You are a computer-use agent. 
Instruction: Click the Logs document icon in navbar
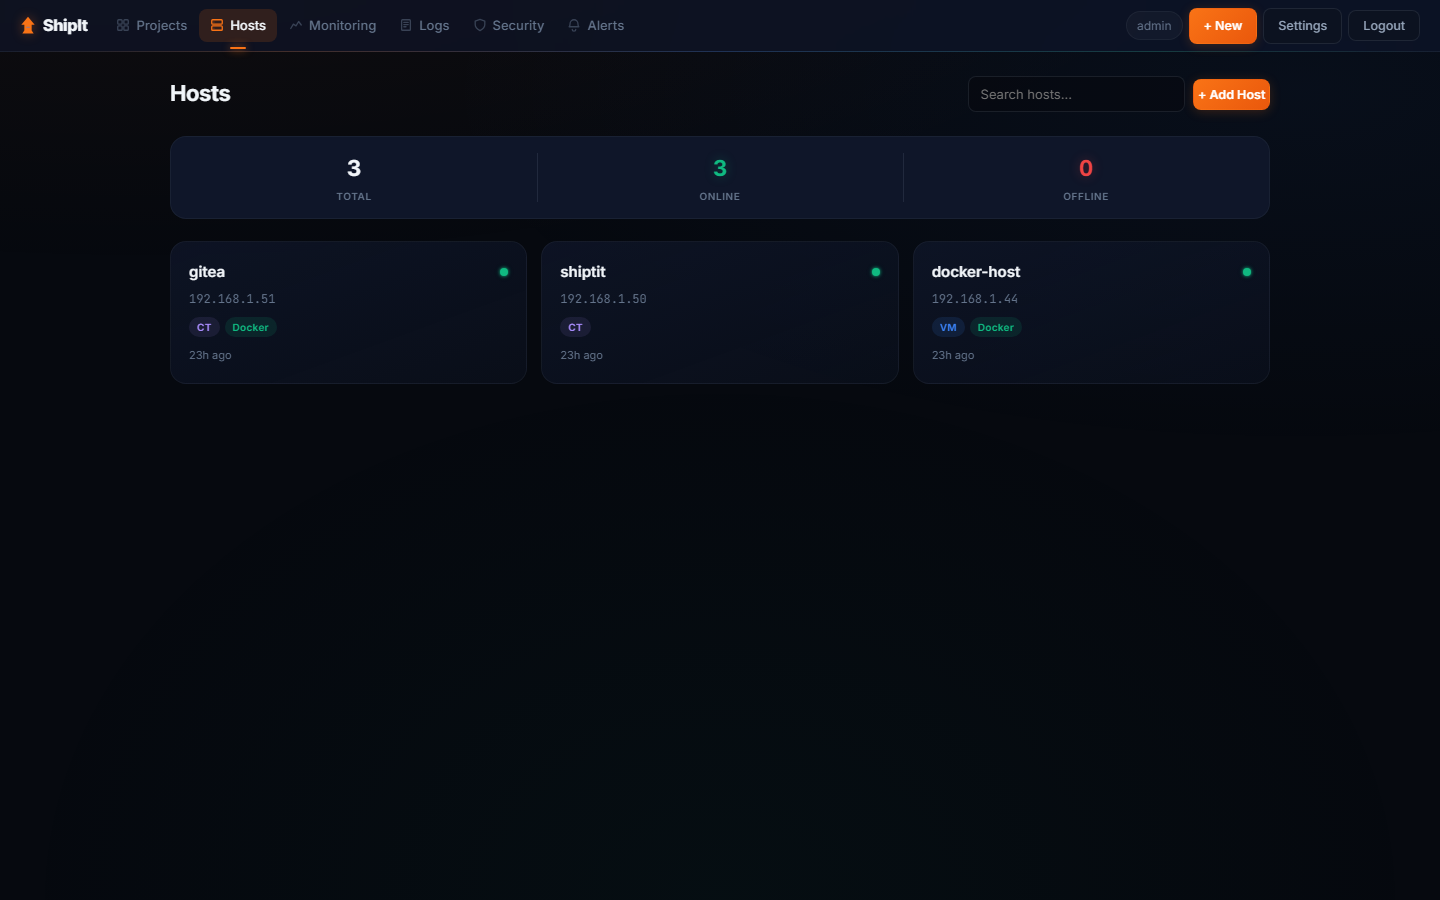(x=406, y=26)
